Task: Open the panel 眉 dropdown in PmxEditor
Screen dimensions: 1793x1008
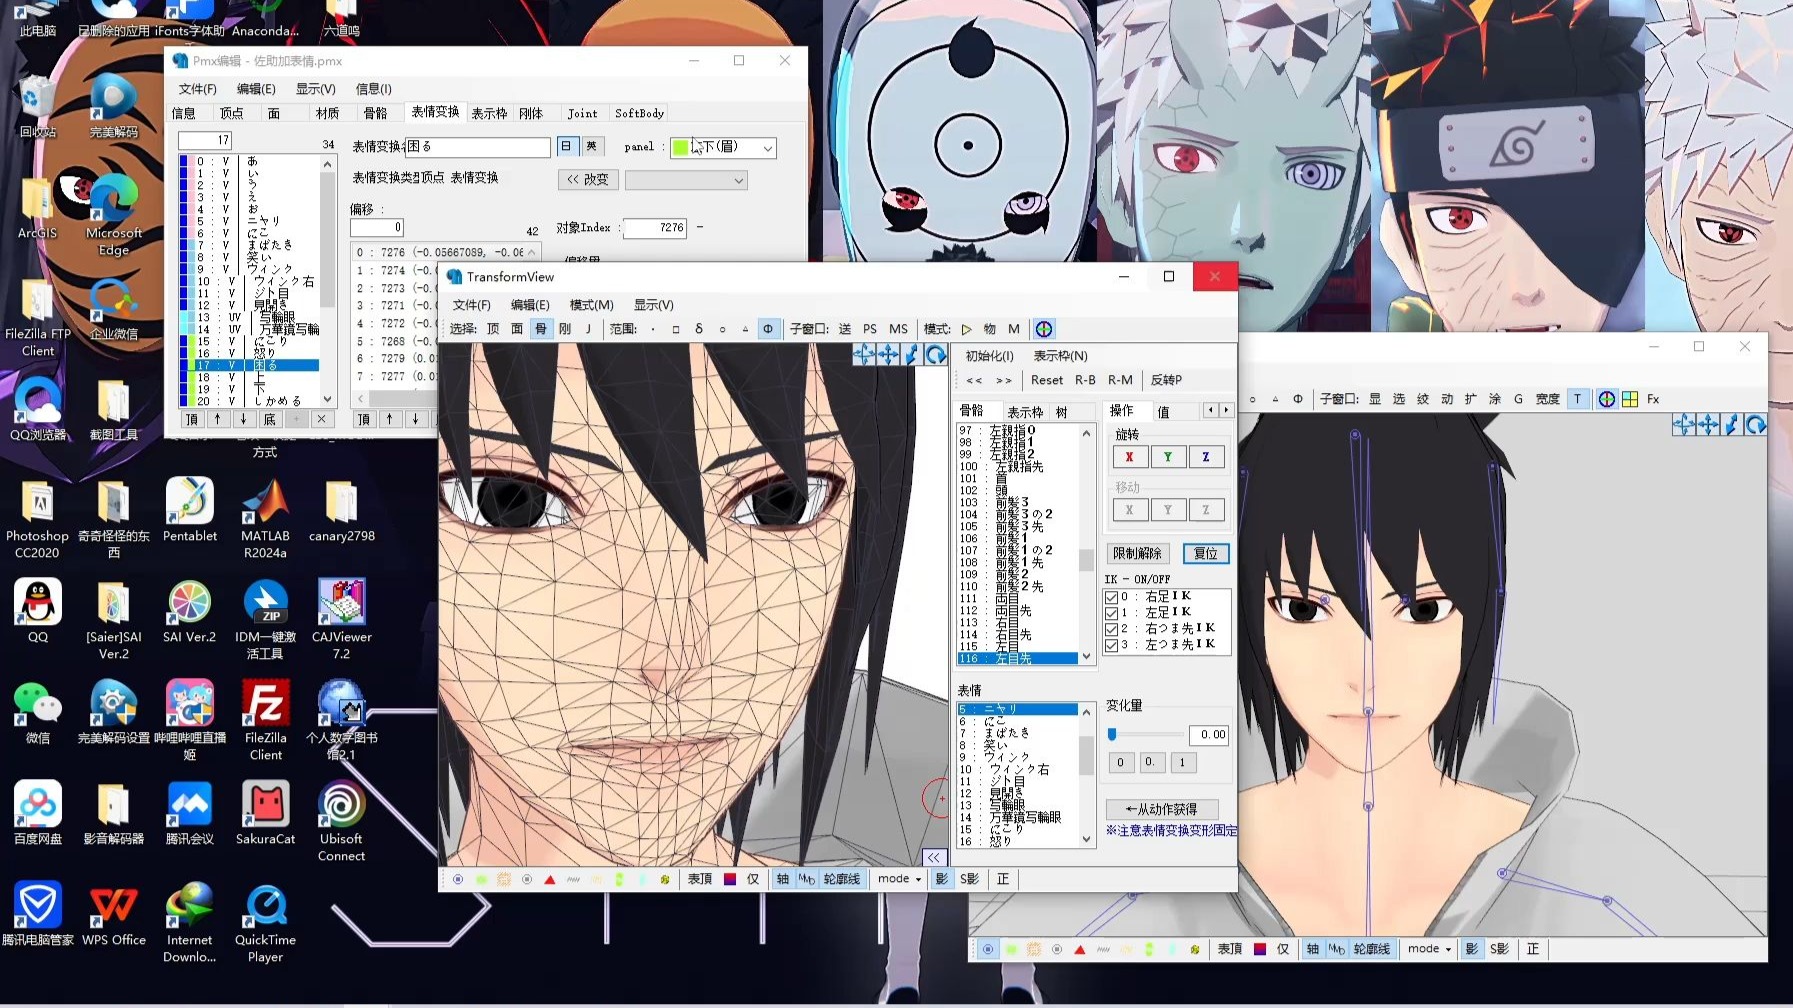Action: [765, 147]
